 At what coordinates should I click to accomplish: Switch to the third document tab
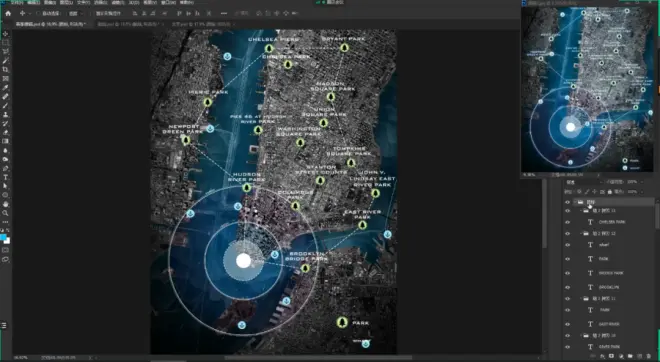click(x=203, y=24)
